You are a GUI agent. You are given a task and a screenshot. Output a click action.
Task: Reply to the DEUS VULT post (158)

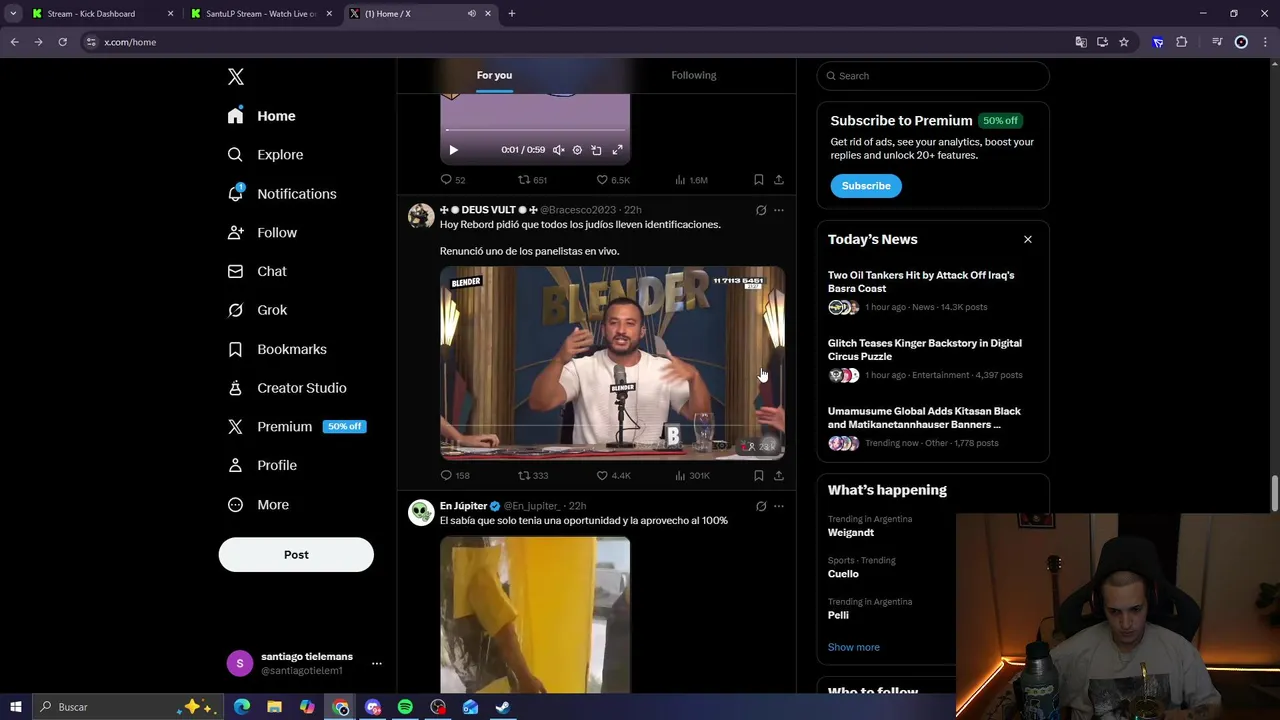(455, 476)
